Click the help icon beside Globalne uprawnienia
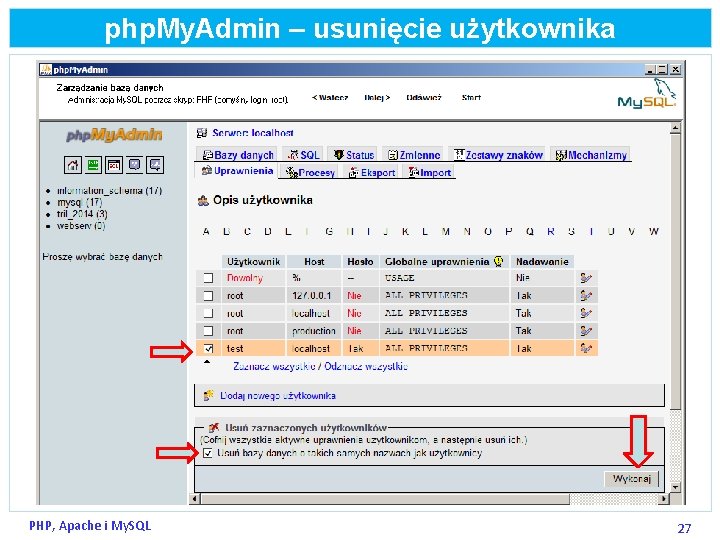The image size is (720, 540). (498, 261)
